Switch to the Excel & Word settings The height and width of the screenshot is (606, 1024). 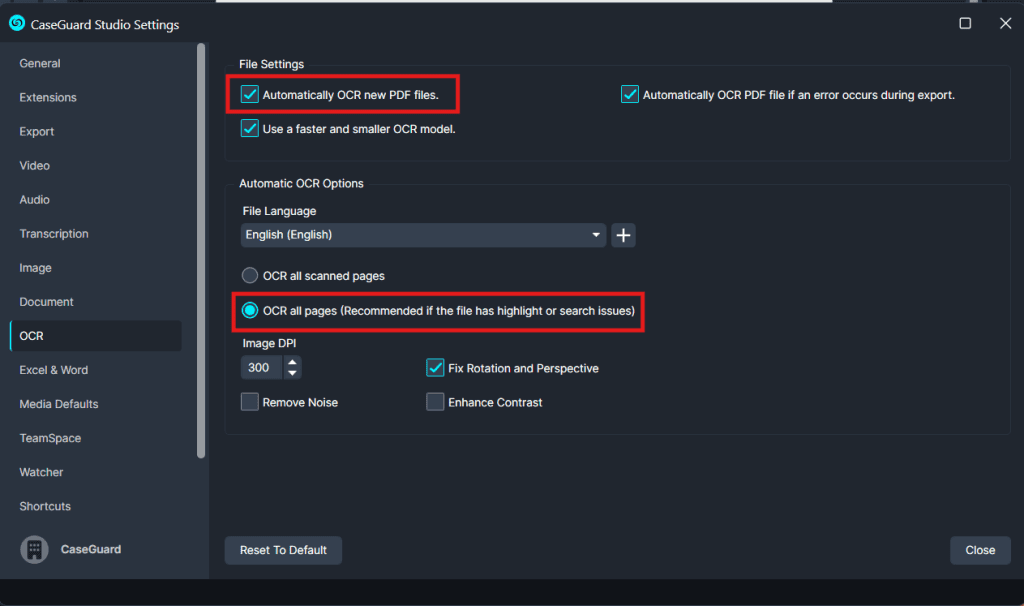coord(54,370)
